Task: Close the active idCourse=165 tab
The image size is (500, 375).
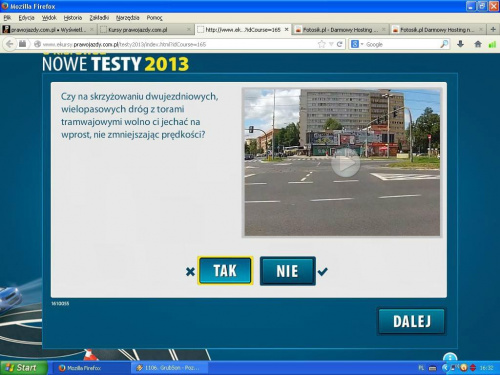Action: (x=286, y=30)
